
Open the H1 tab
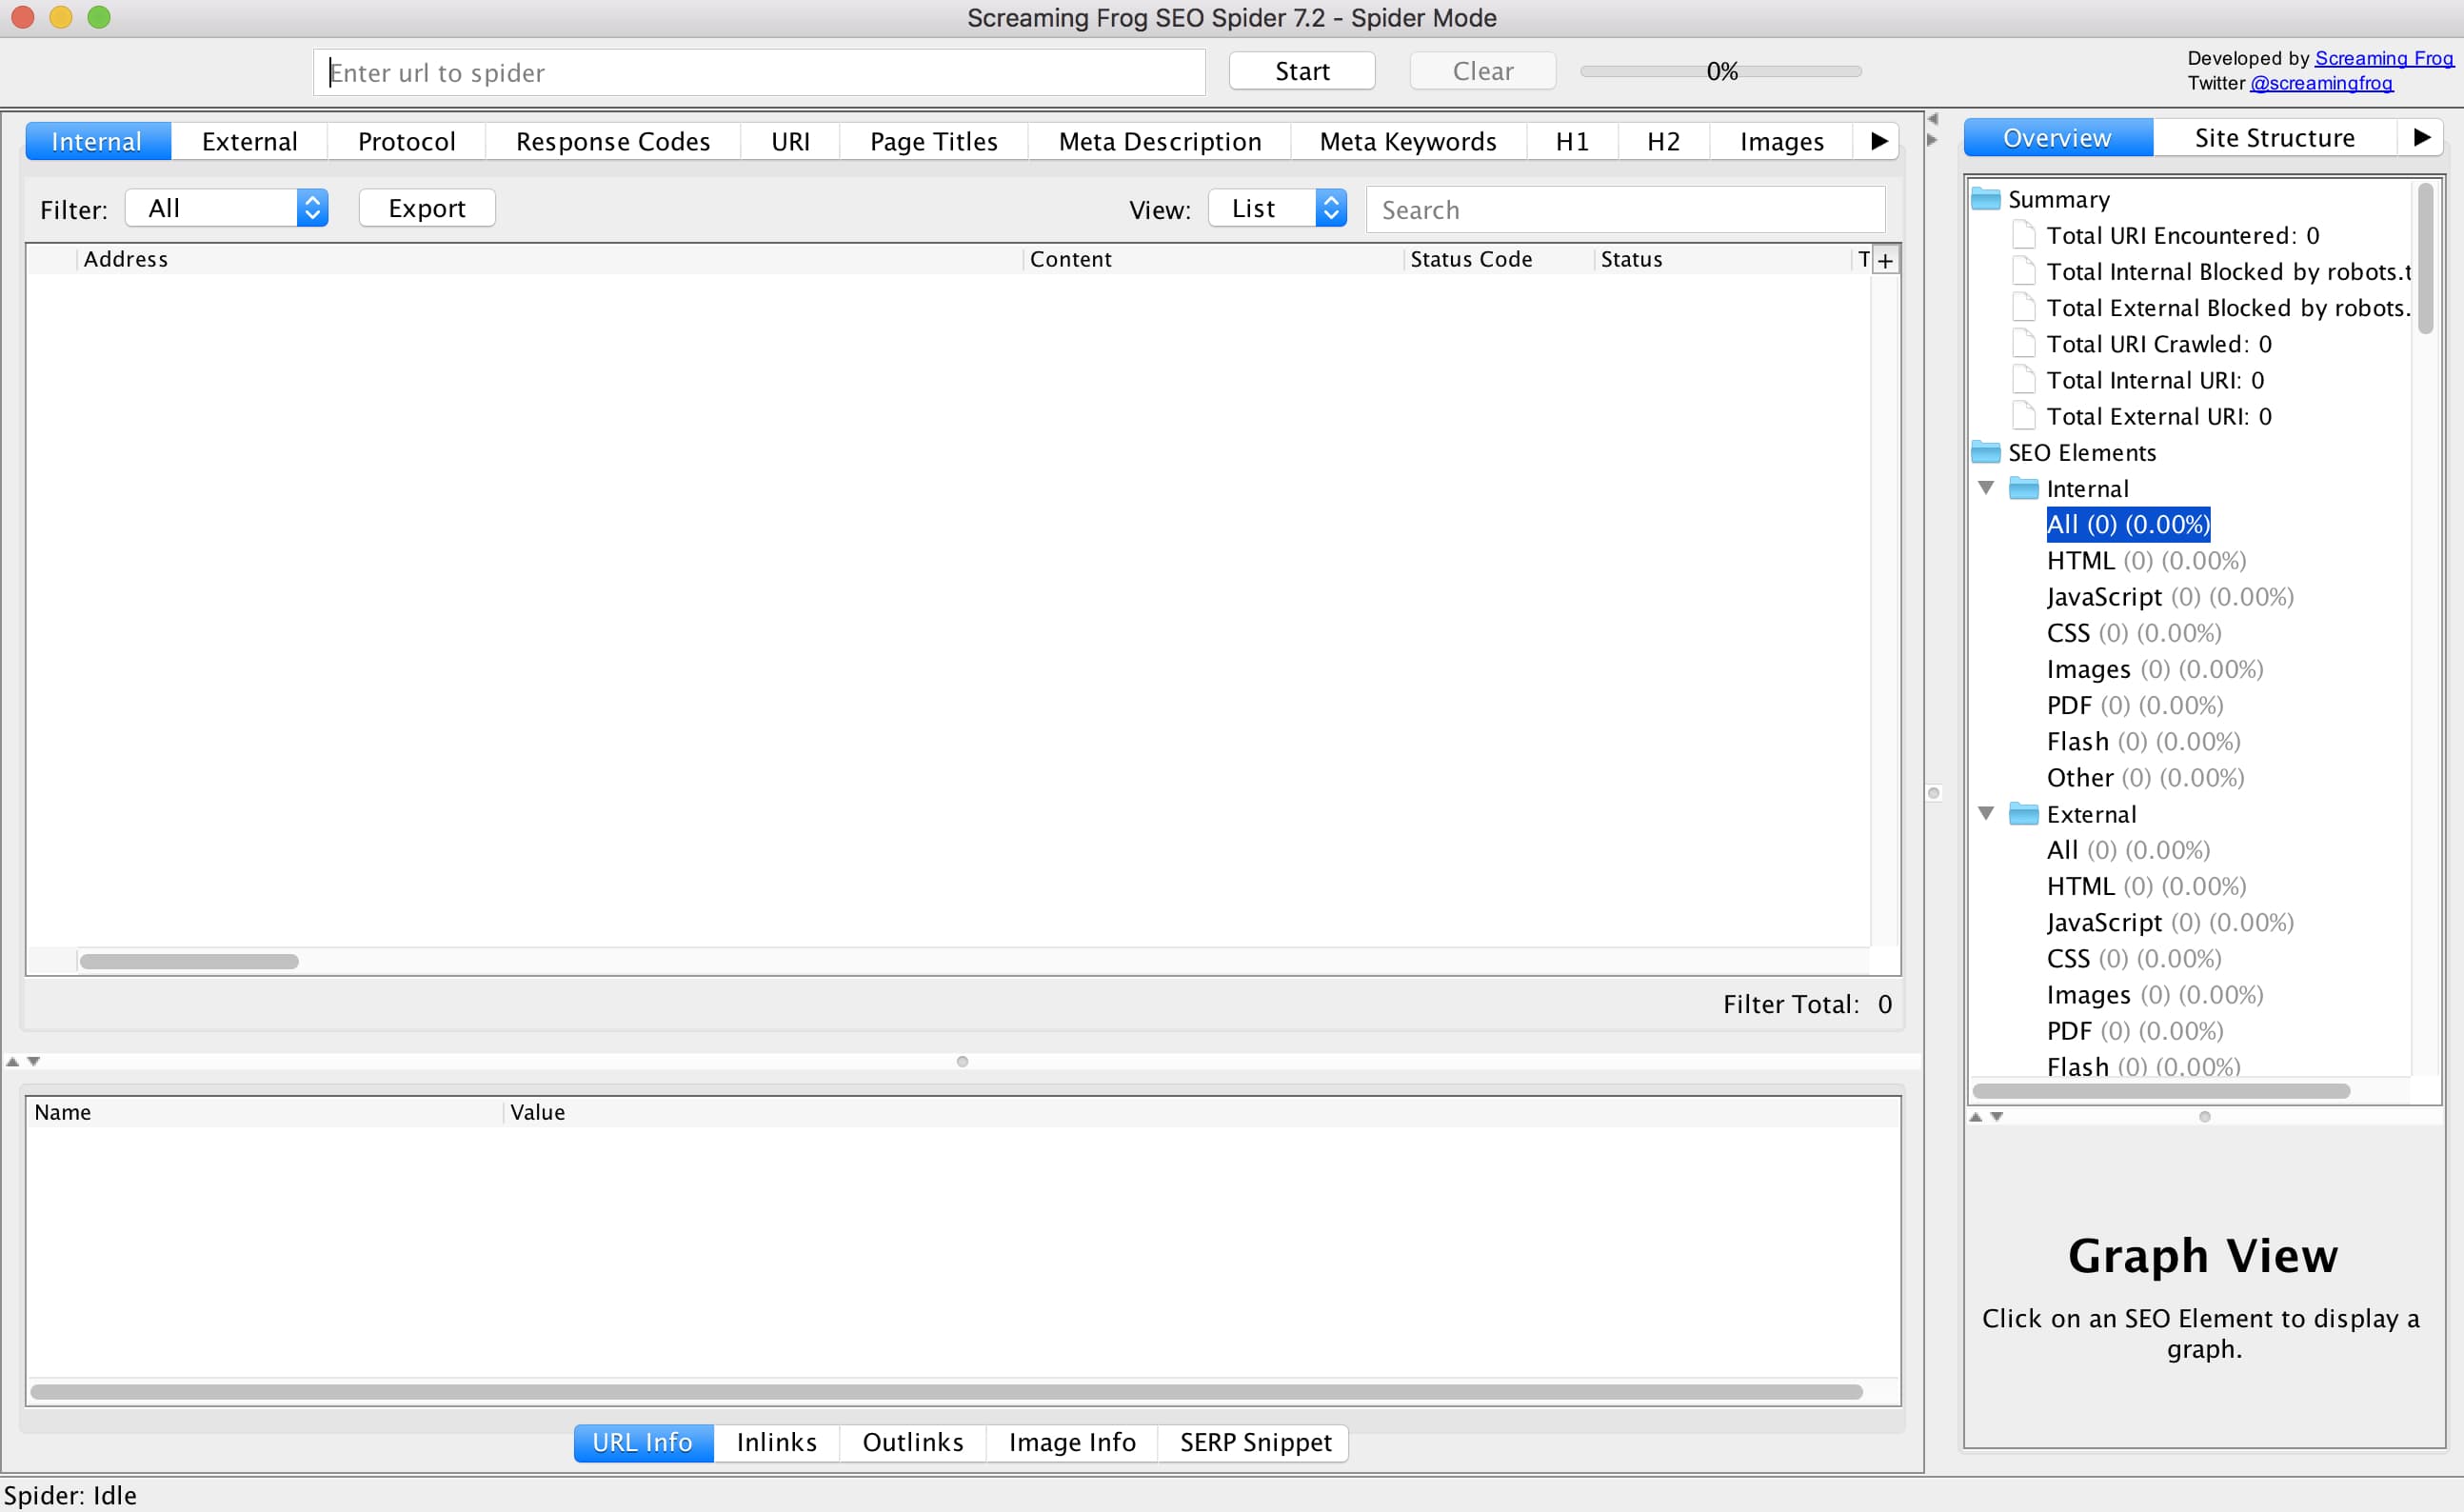coord(1572,141)
